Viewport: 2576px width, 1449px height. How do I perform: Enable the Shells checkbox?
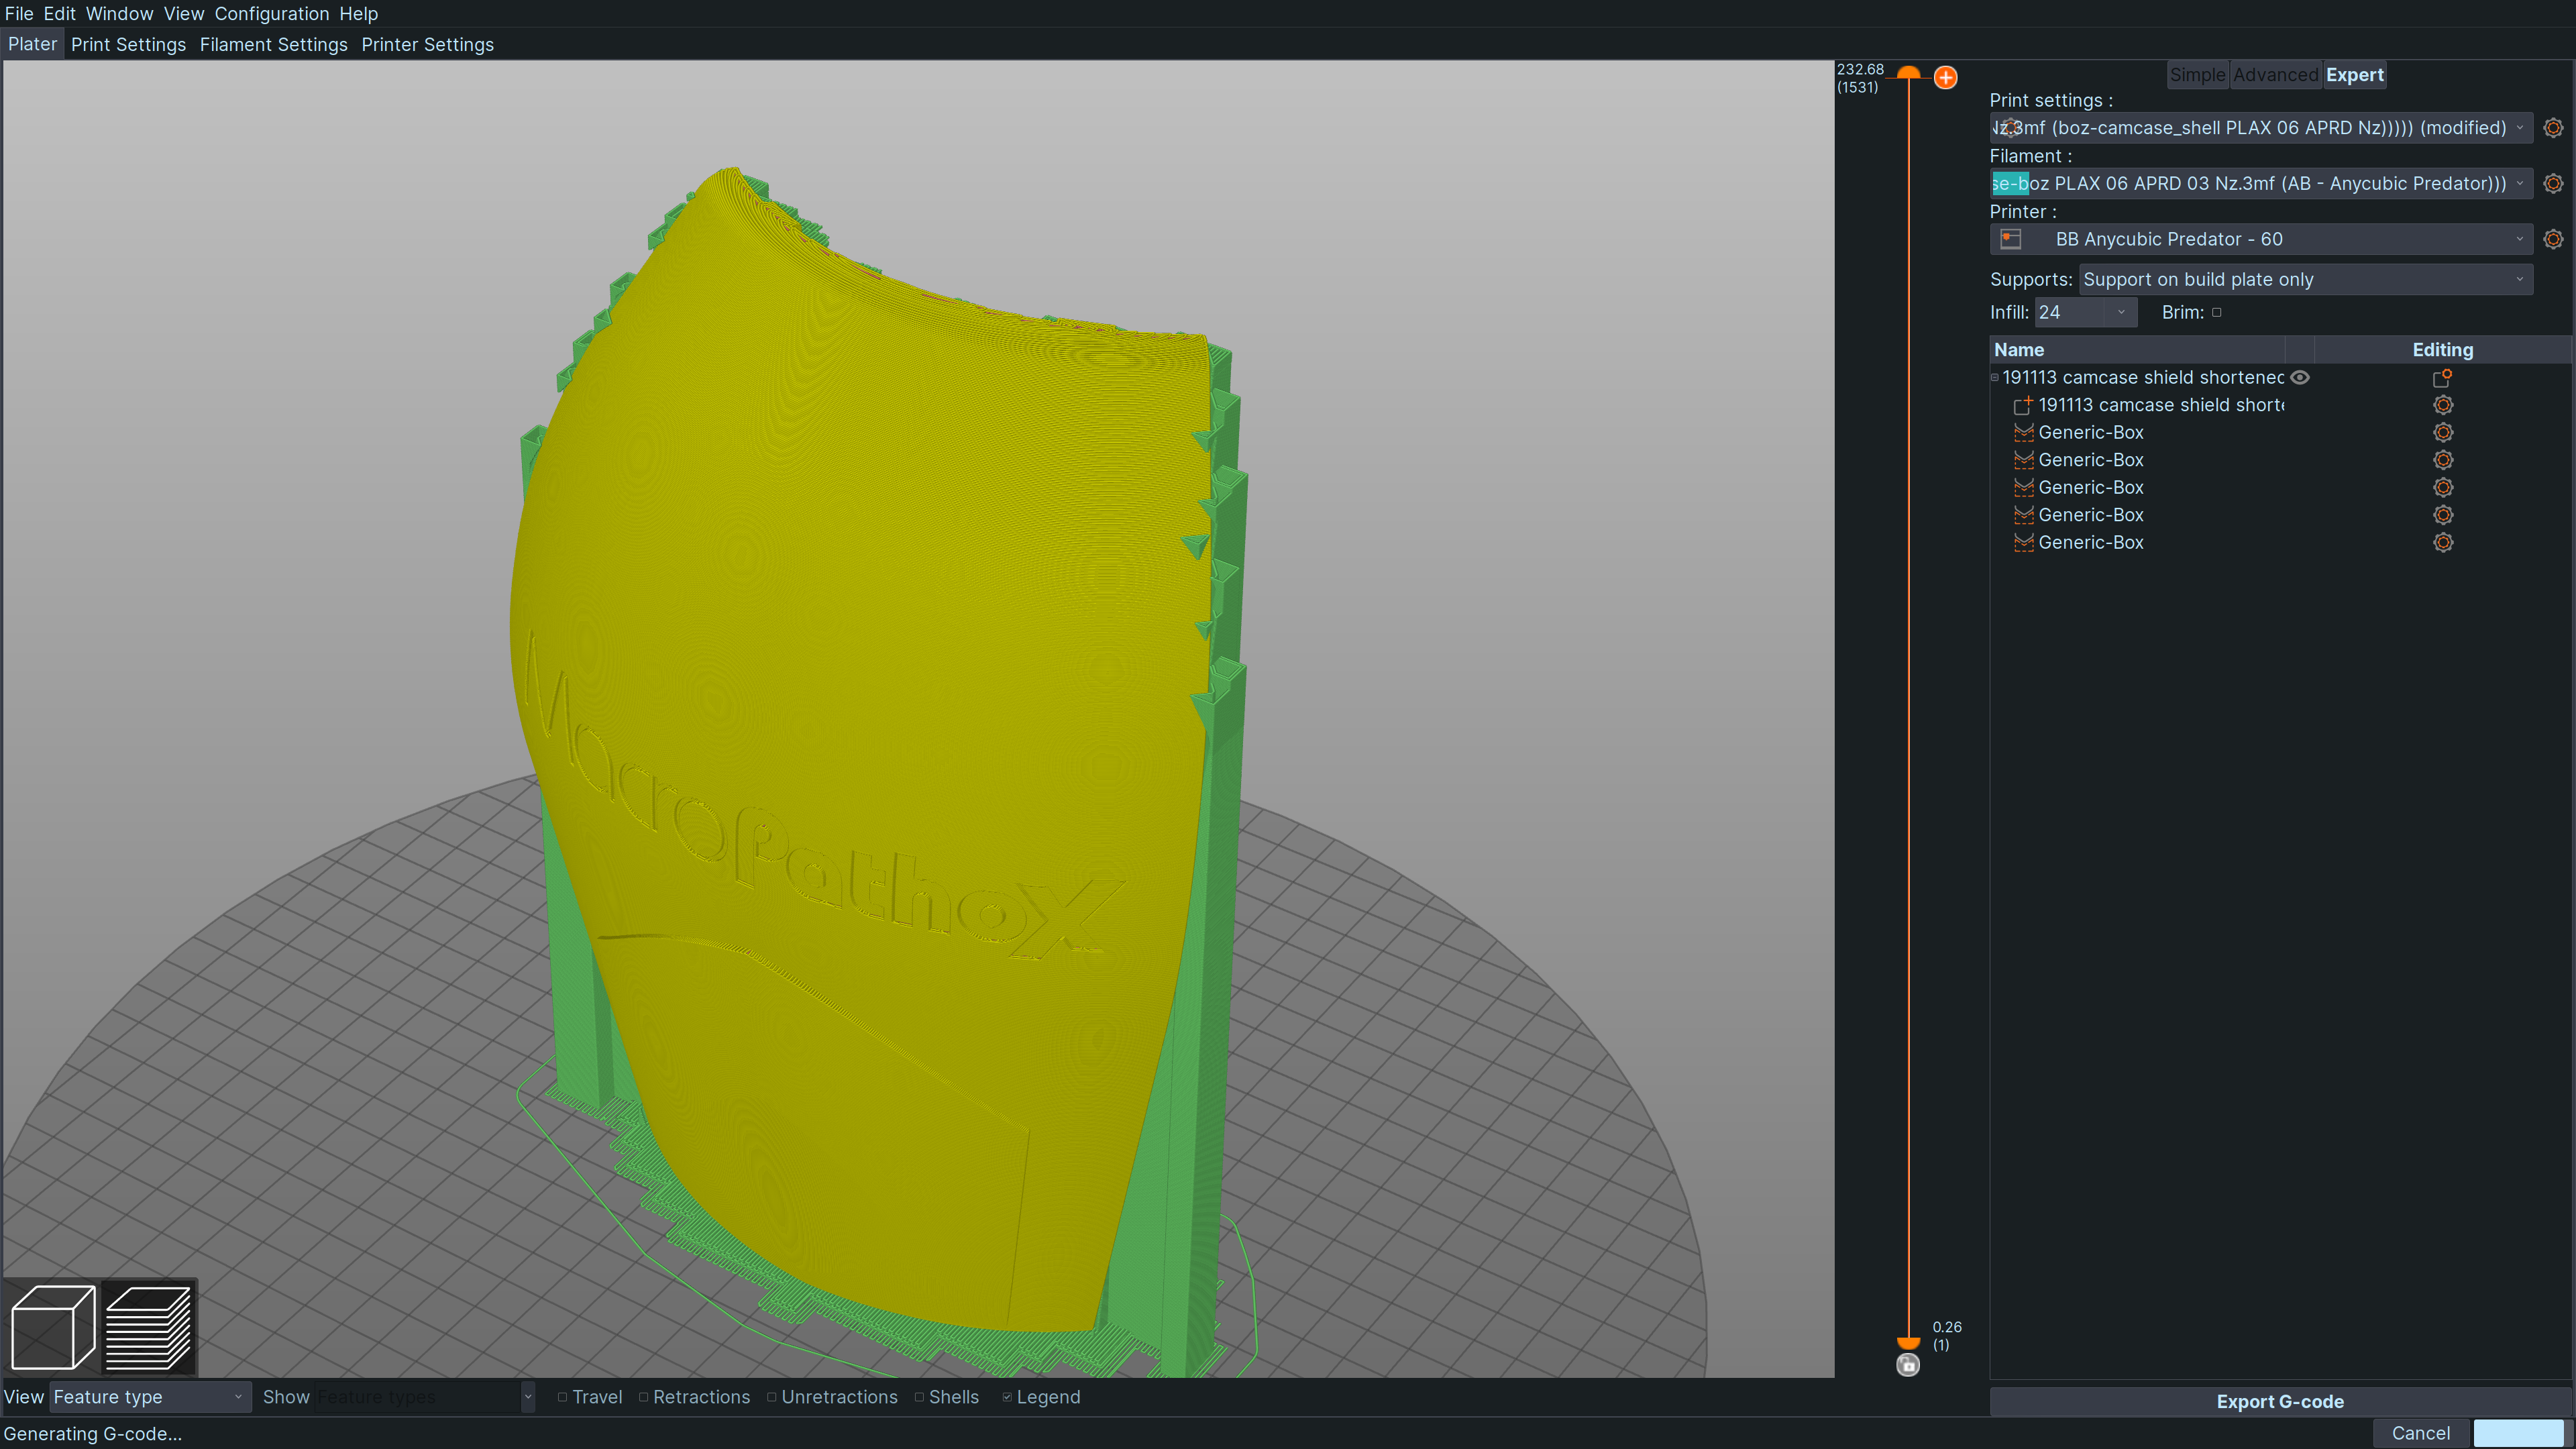pyautogui.click(x=919, y=1397)
